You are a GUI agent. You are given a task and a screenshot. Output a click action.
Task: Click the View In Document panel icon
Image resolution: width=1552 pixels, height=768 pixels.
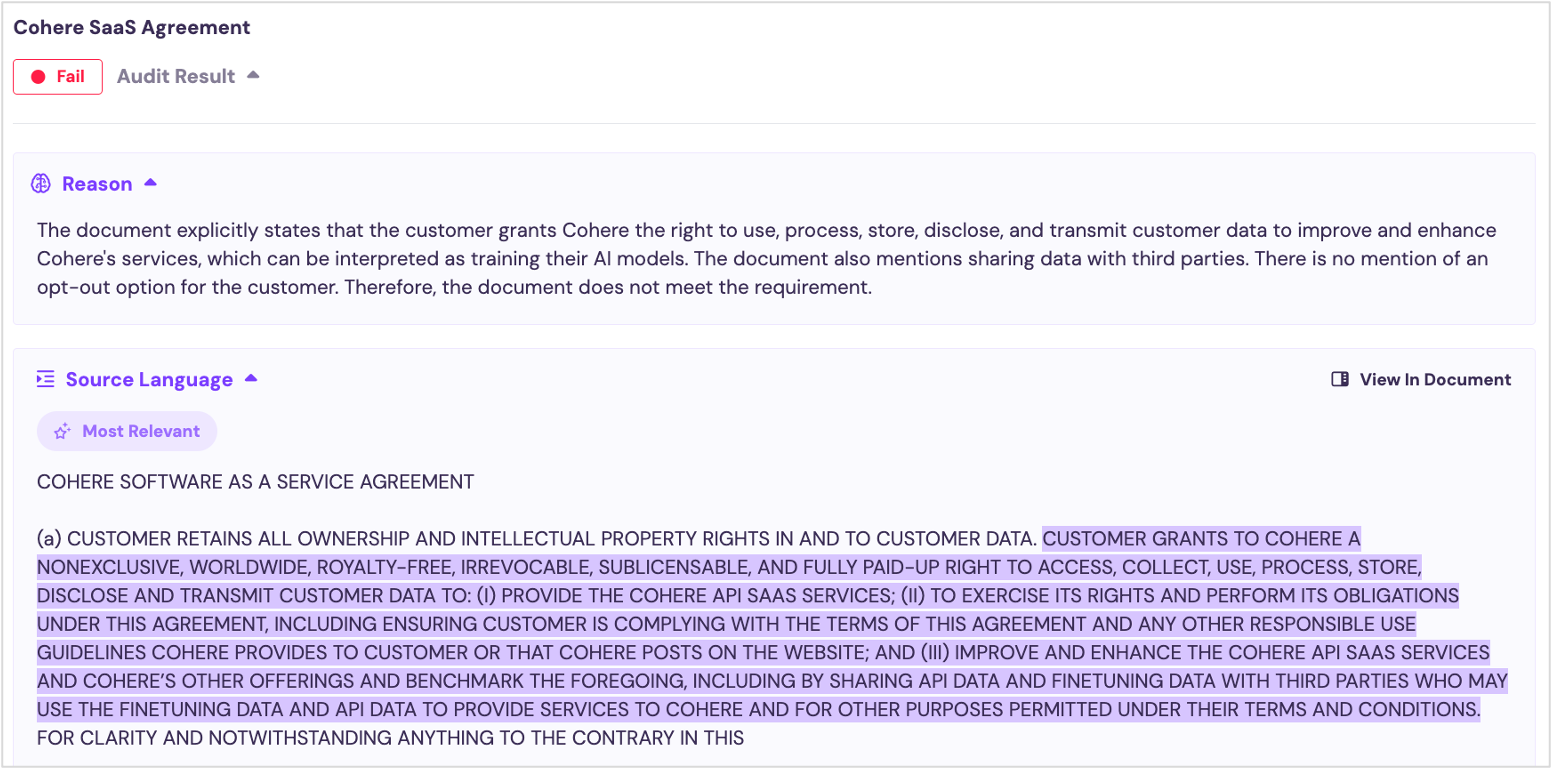1340,380
